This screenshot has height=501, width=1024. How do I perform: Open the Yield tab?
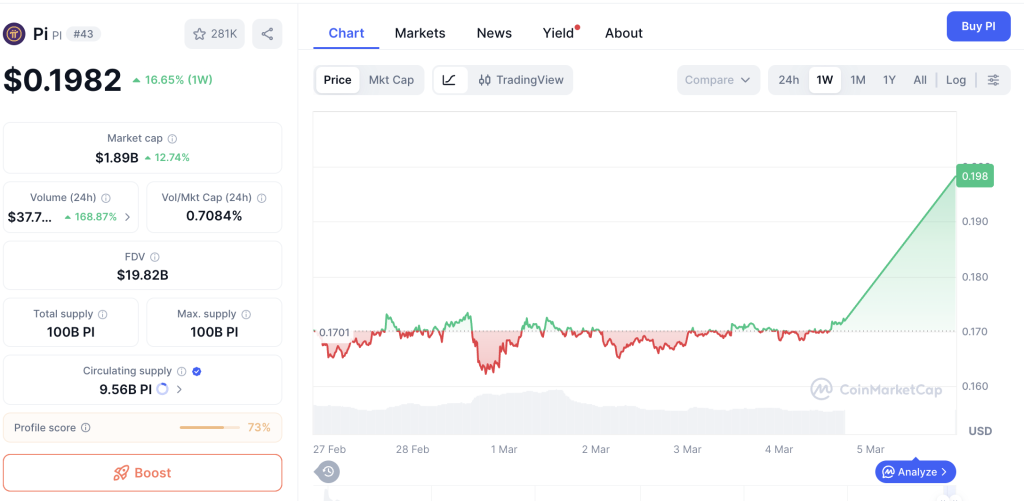pos(558,33)
